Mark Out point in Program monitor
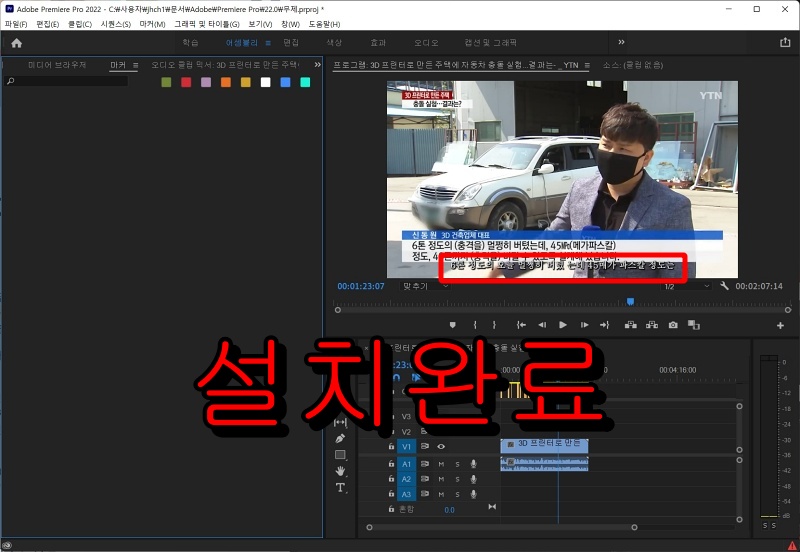The width and height of the screenshot is (800, 552). 494,325
